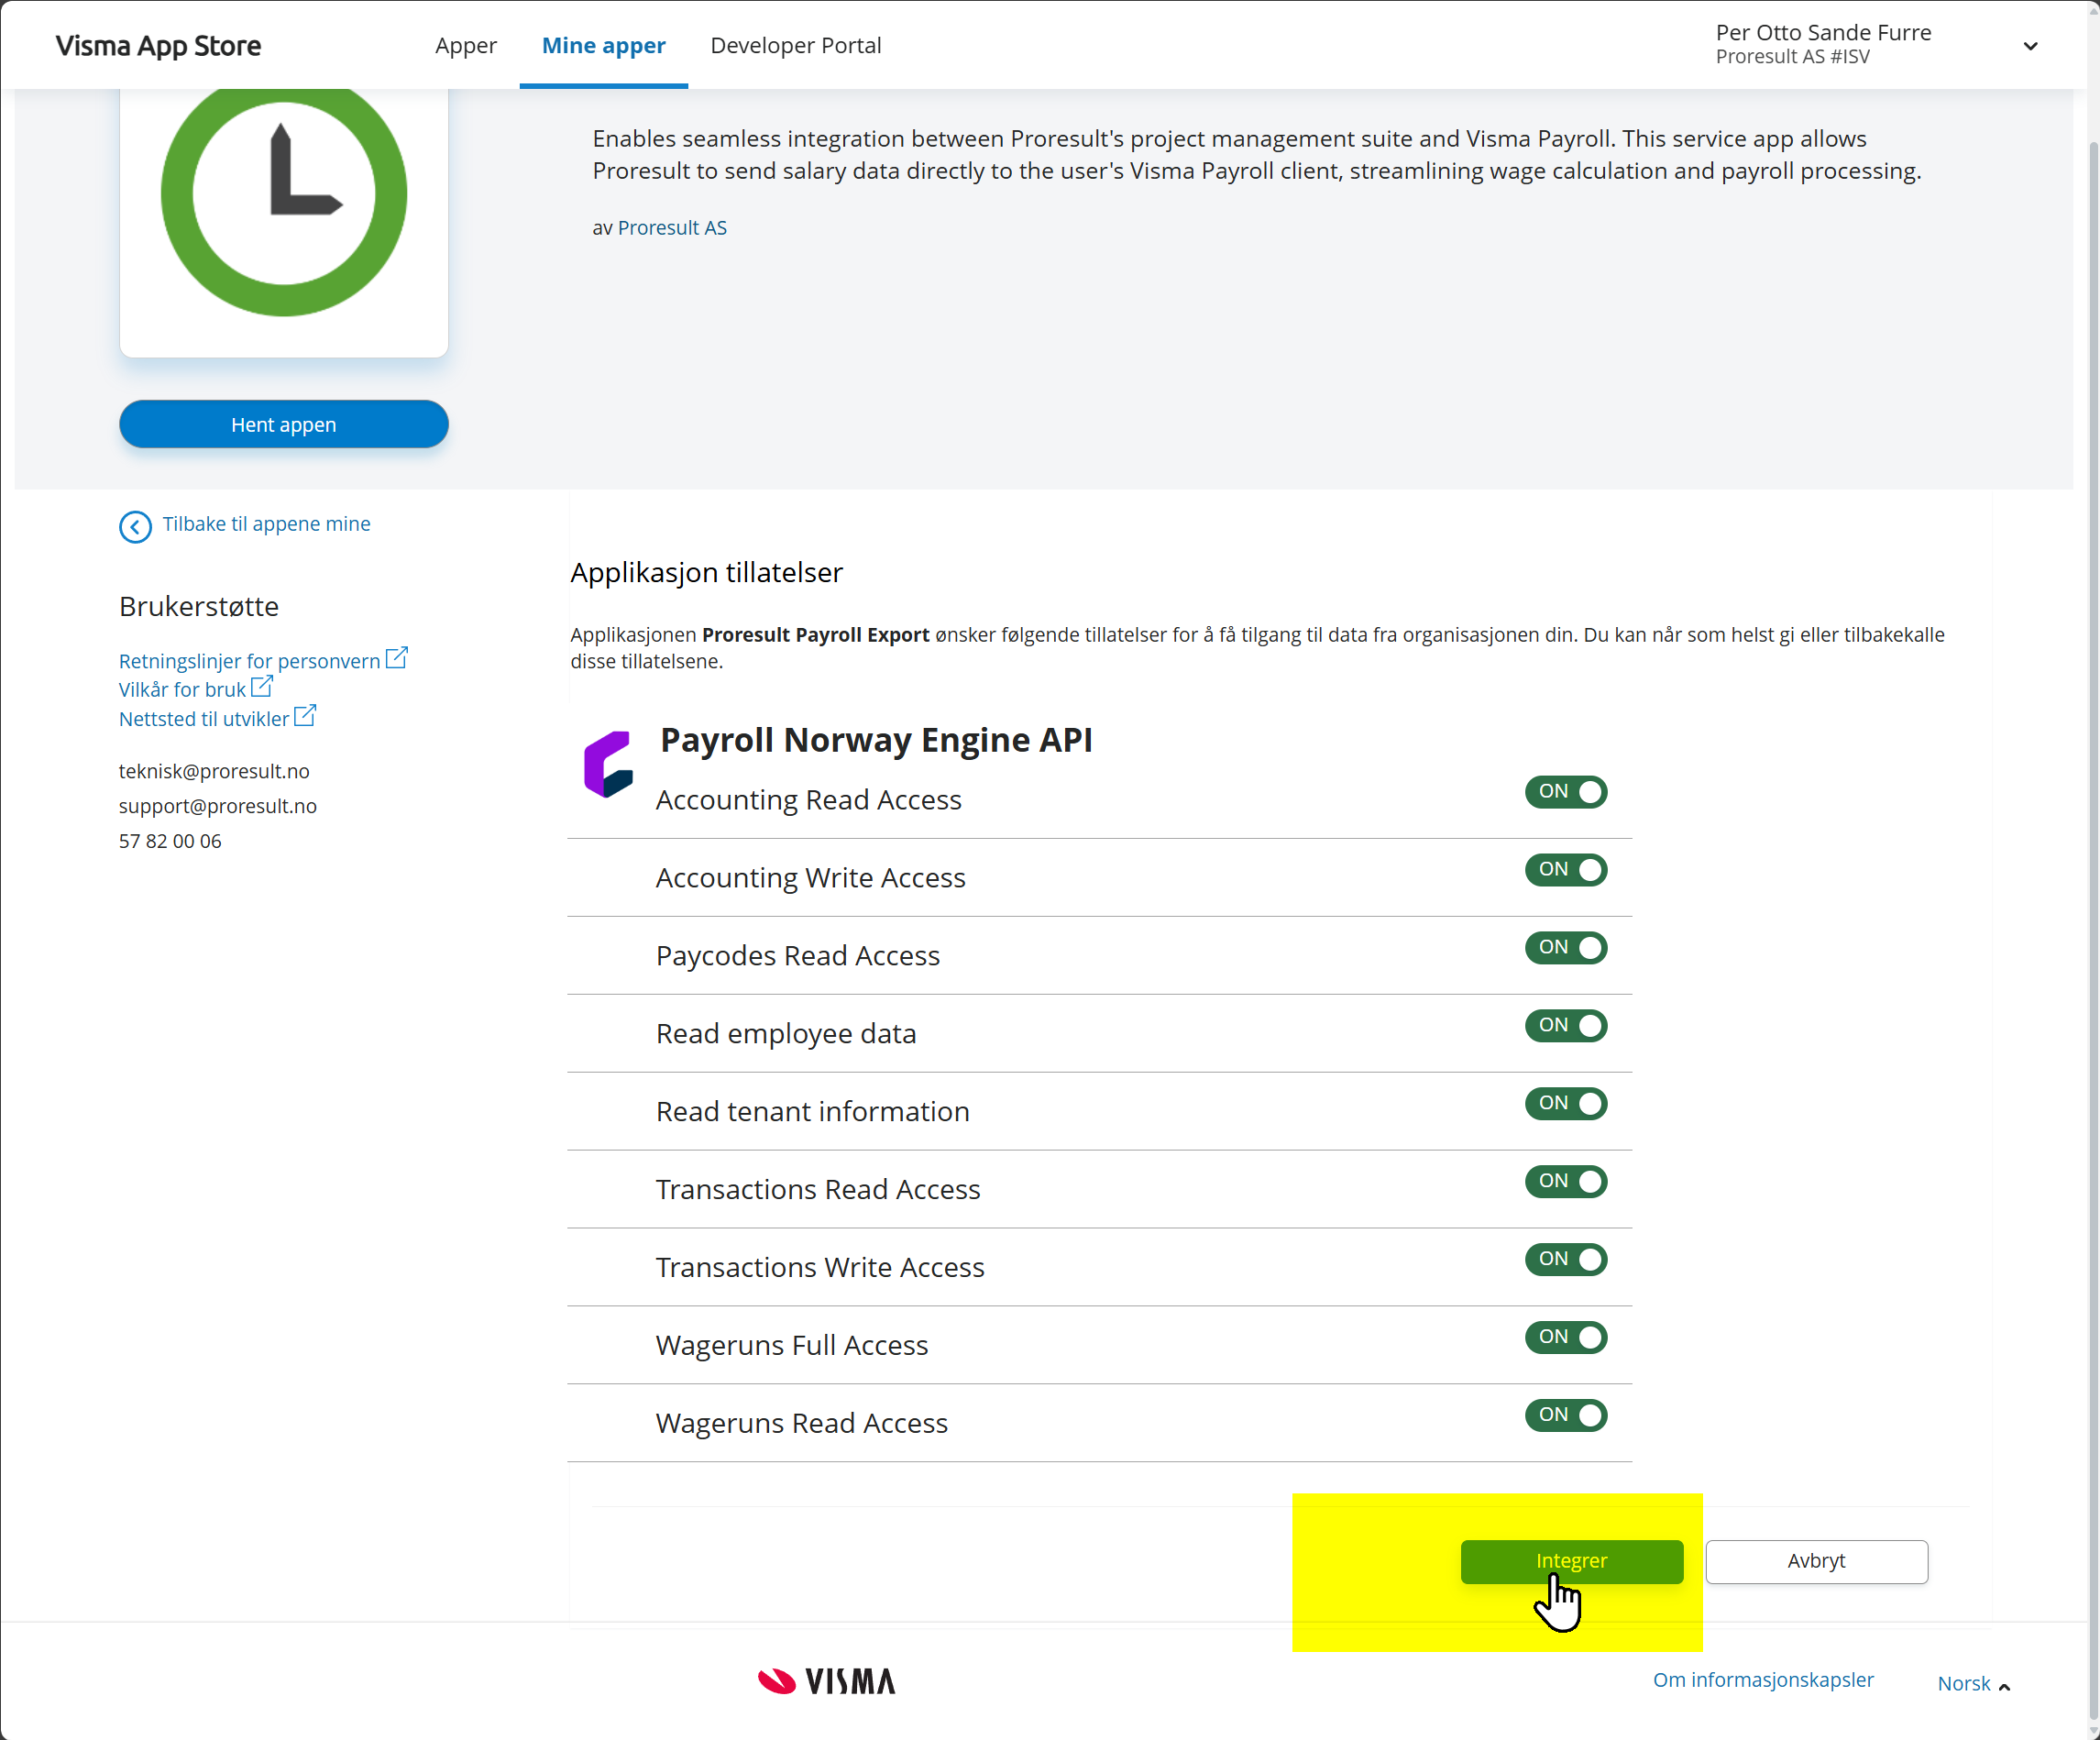Toggle Transactions Read Access switch
The width and height of the screenshot is (2100, 1740).
pos(1565,1182)
